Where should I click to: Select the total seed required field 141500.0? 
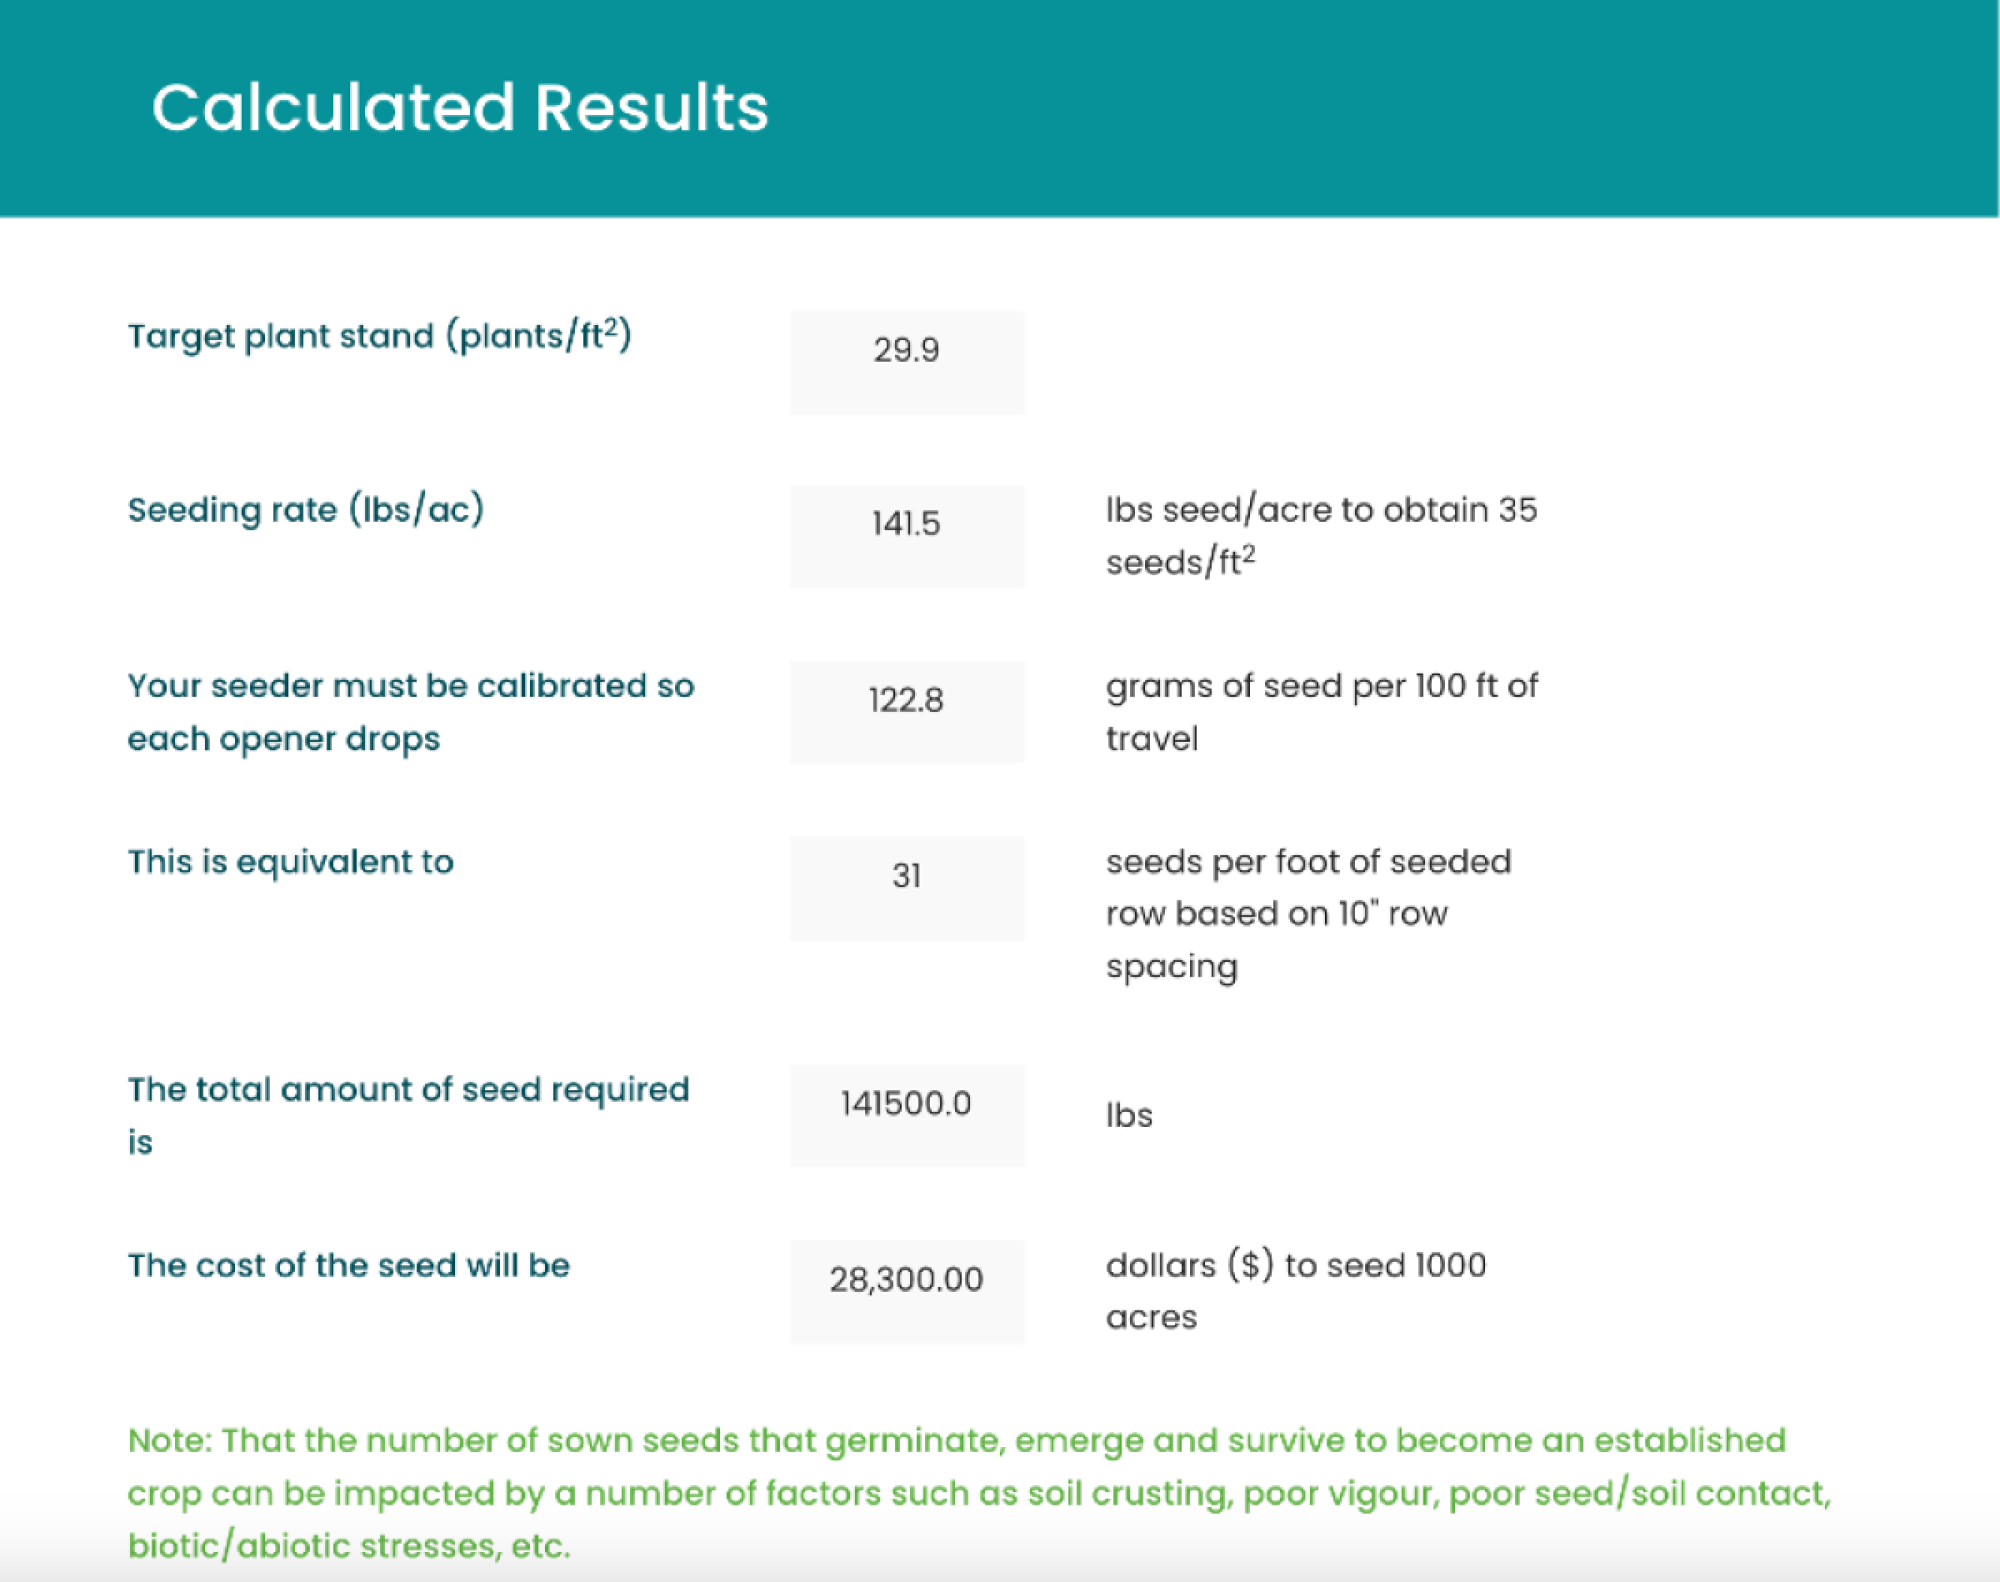(x=906, y=1114)
